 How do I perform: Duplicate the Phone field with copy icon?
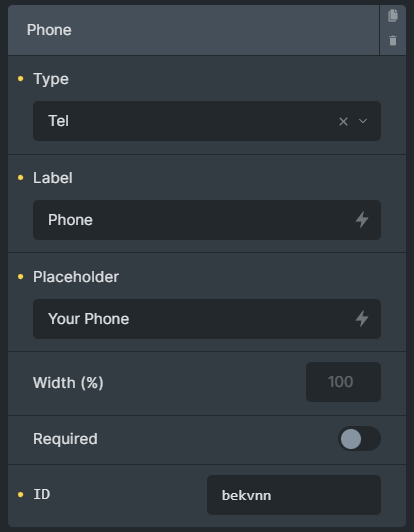point(393,16)
